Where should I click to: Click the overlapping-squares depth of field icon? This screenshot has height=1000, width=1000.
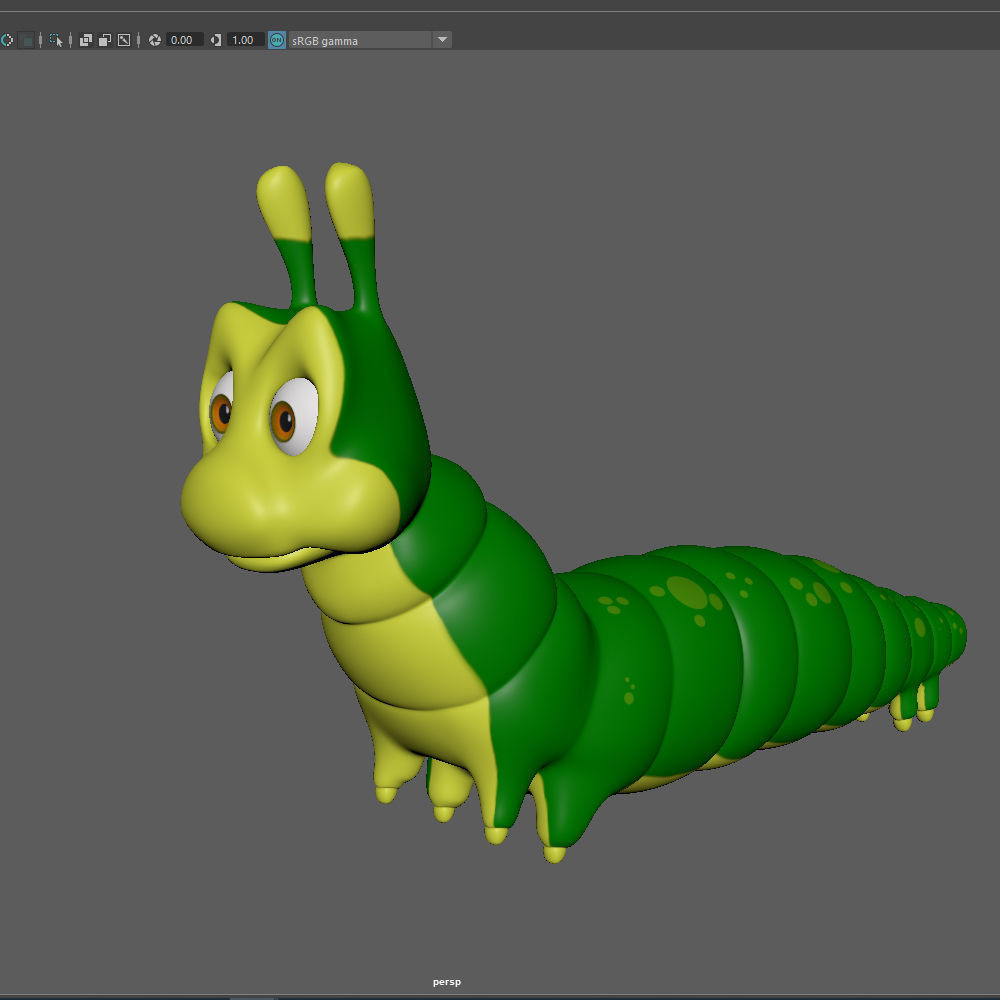click(105, 40)
